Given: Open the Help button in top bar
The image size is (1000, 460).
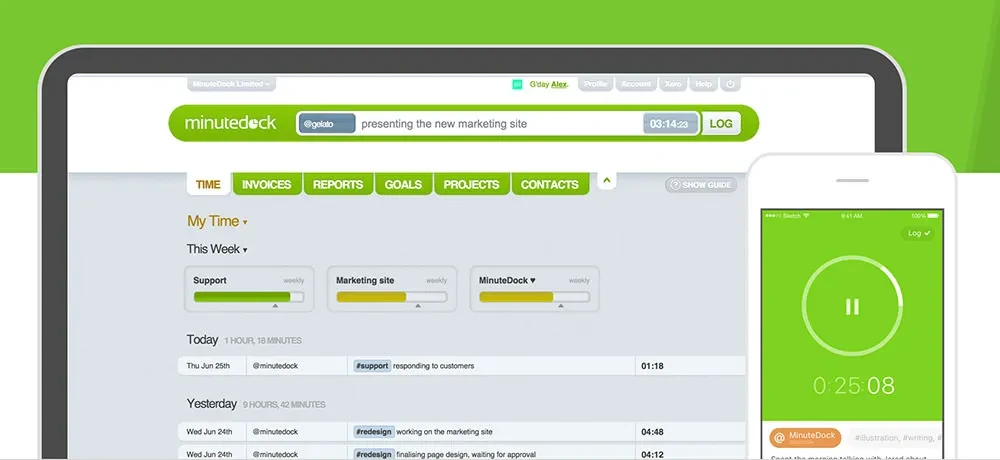Looking at the screenshot, I should pos(703,84).
